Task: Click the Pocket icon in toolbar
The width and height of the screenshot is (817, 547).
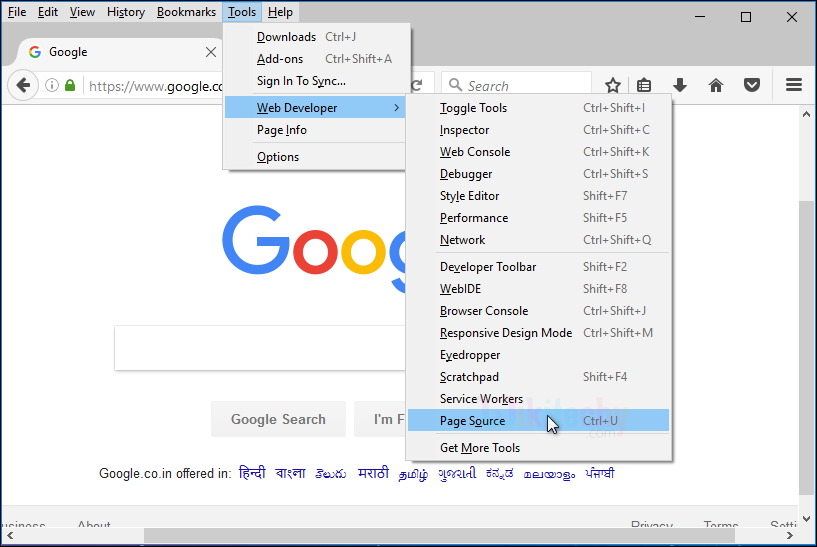Action: [x=751, y=86]
